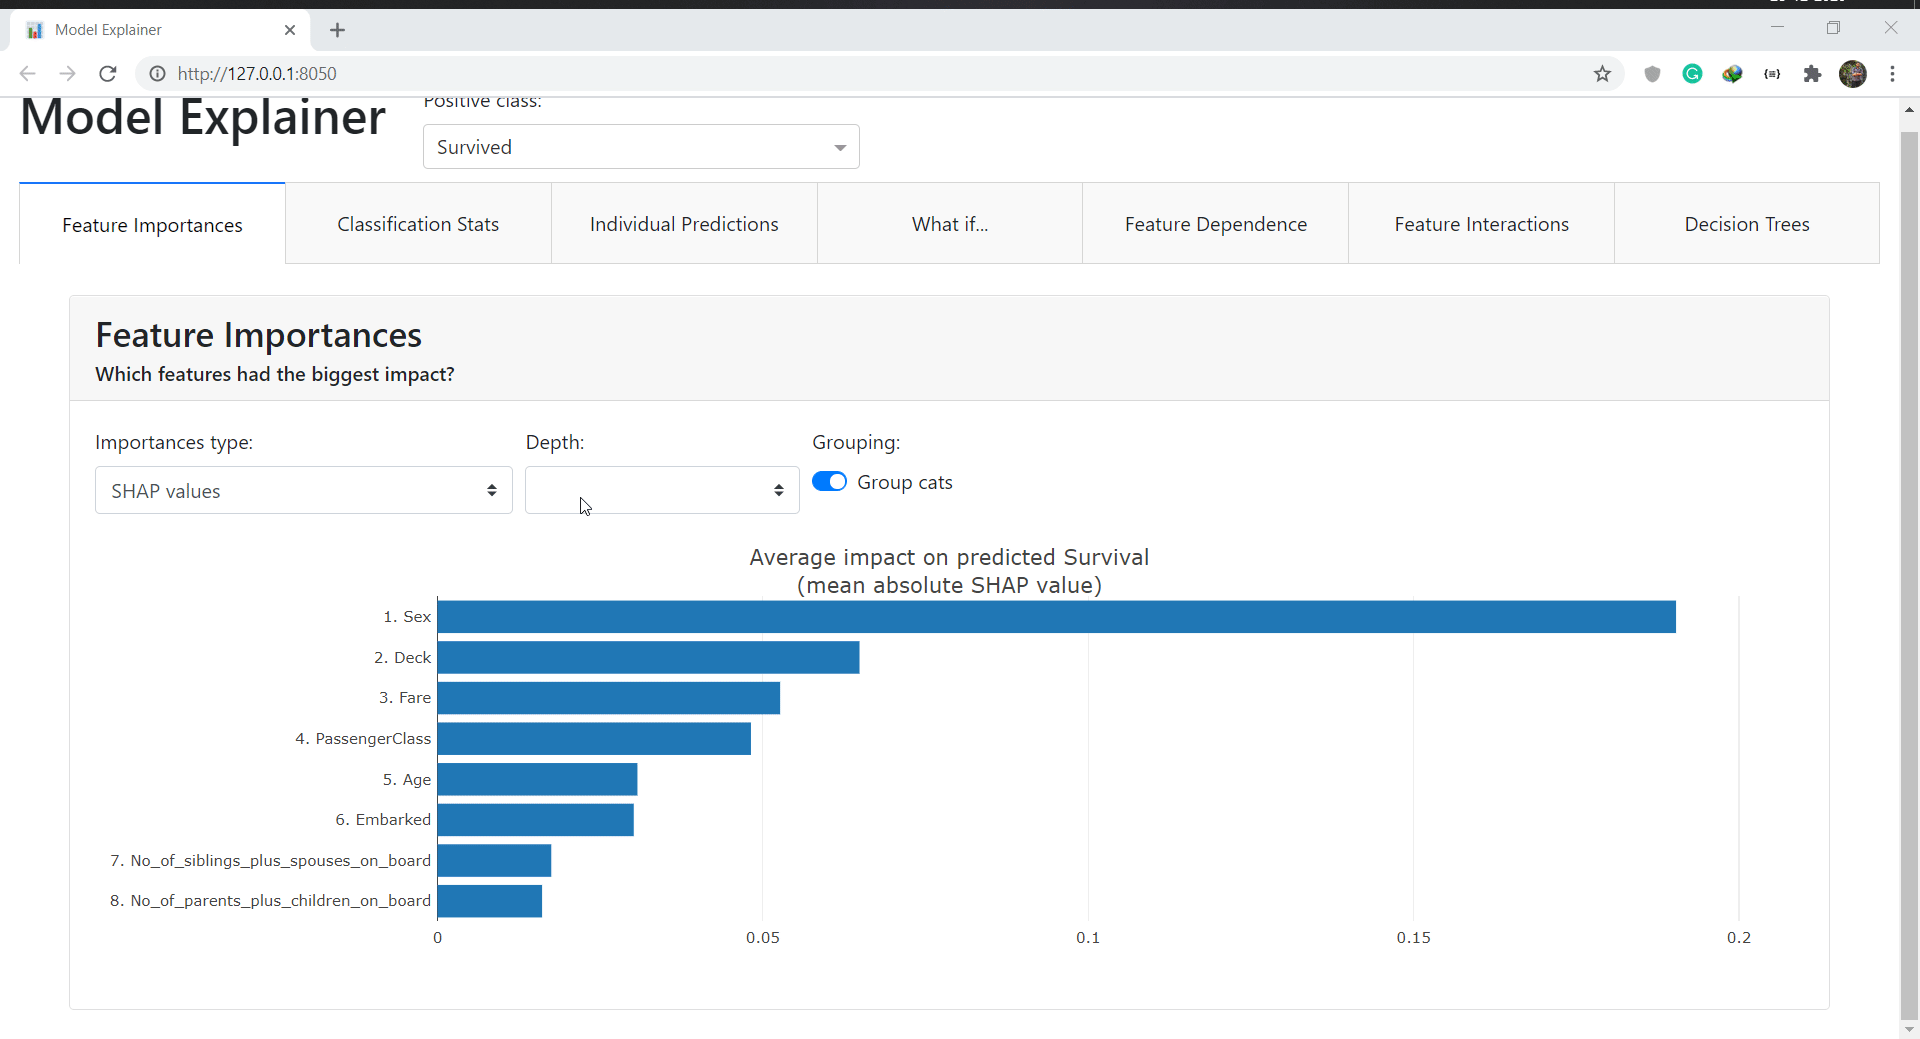This screenshot has height=1039, width=1920.
Task: Open the Chrome three-dot menu
Action: pos(1892,73)
